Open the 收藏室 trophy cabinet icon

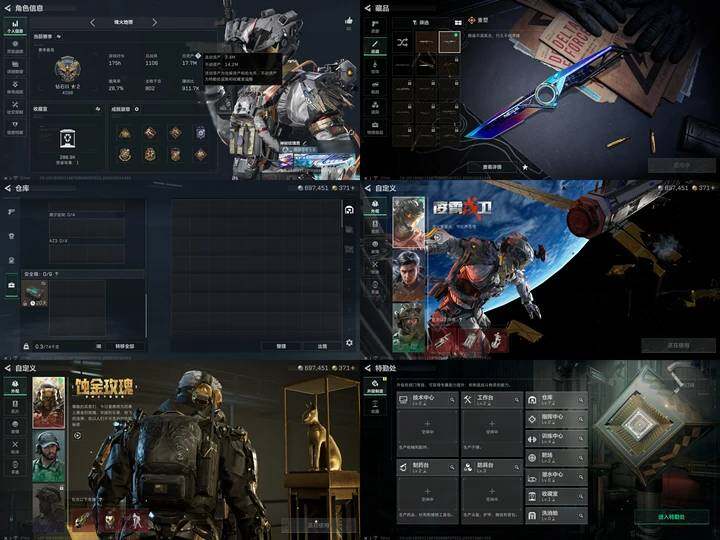68,139
